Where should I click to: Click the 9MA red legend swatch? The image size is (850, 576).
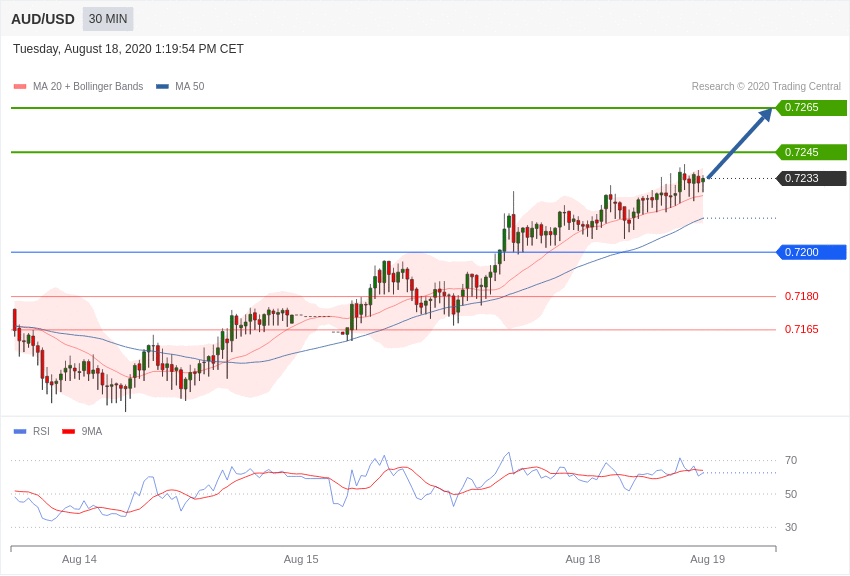tap(68, 431)
